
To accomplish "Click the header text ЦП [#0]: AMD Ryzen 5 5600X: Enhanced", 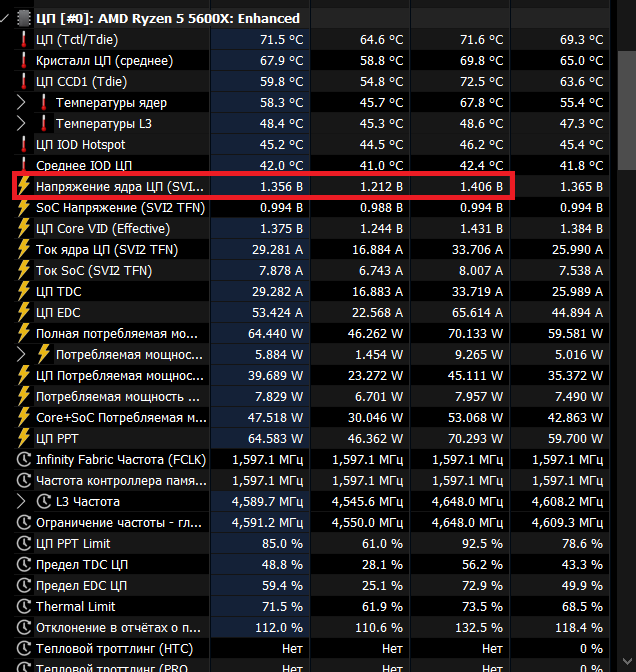I will click(x=168, y=18).
